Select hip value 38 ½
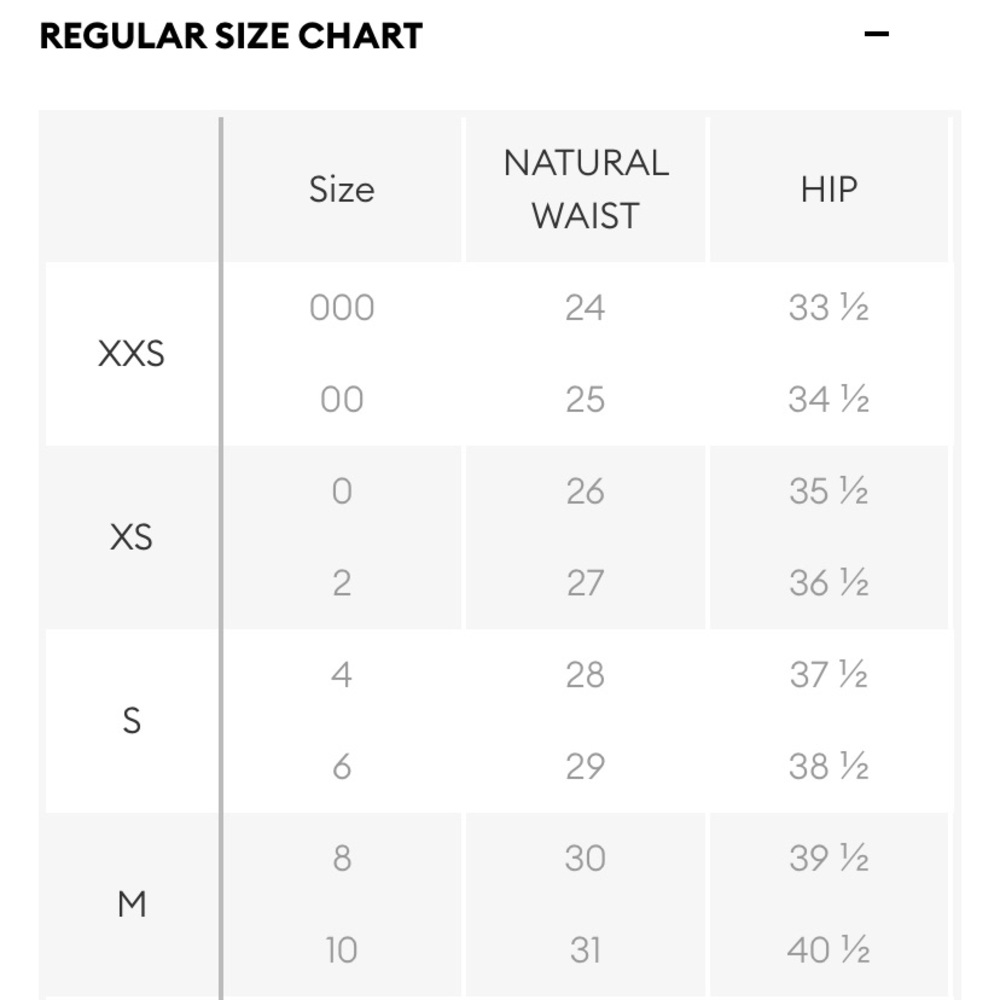Image resolution: width=1000 pixels, height=1000 pixels. (x=829, y=767)
